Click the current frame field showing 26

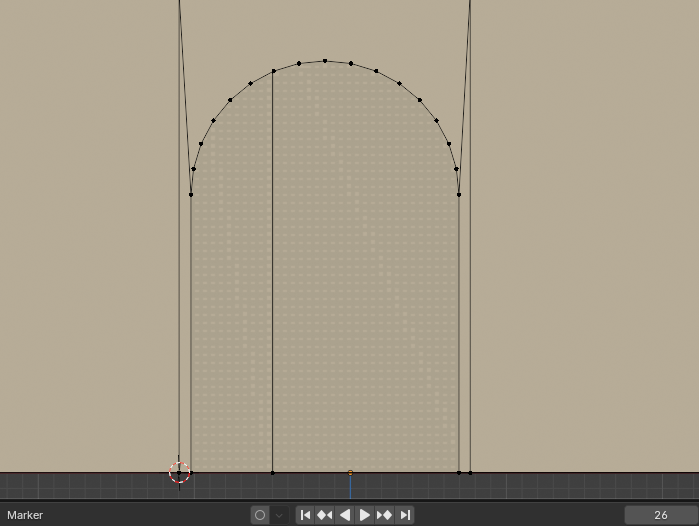(661, 515)
